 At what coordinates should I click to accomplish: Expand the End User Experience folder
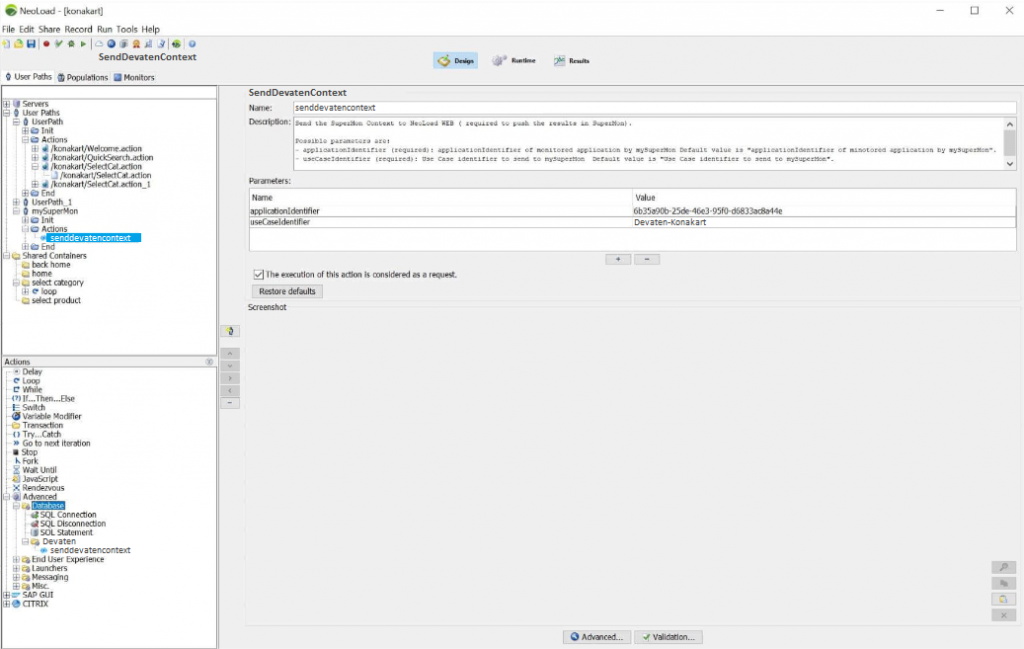tap(16, 560)
